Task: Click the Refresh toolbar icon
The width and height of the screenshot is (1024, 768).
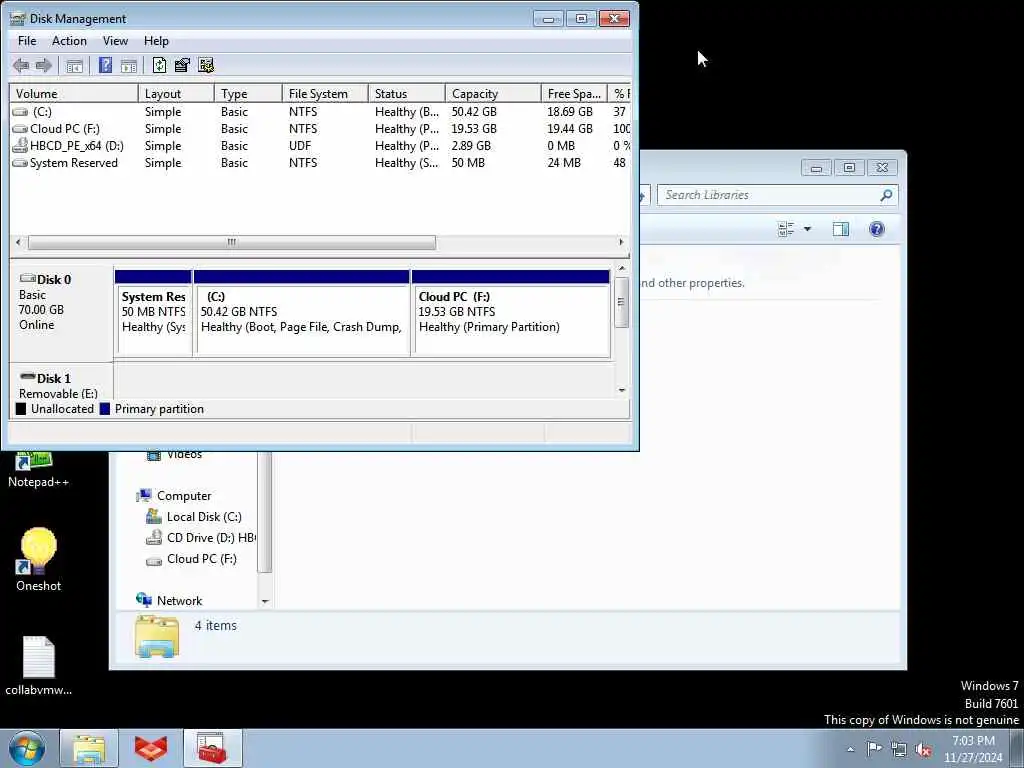Action: [x=159, y=65]
